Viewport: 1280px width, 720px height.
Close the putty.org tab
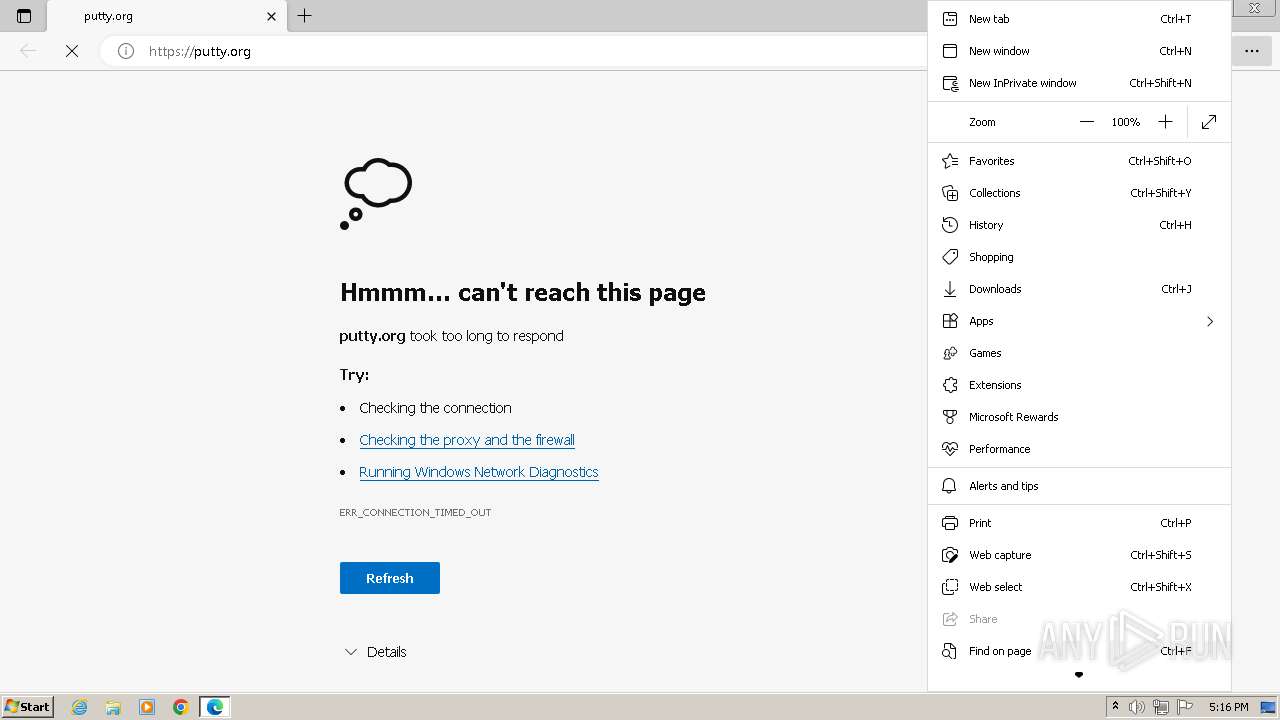click(271, 16)
